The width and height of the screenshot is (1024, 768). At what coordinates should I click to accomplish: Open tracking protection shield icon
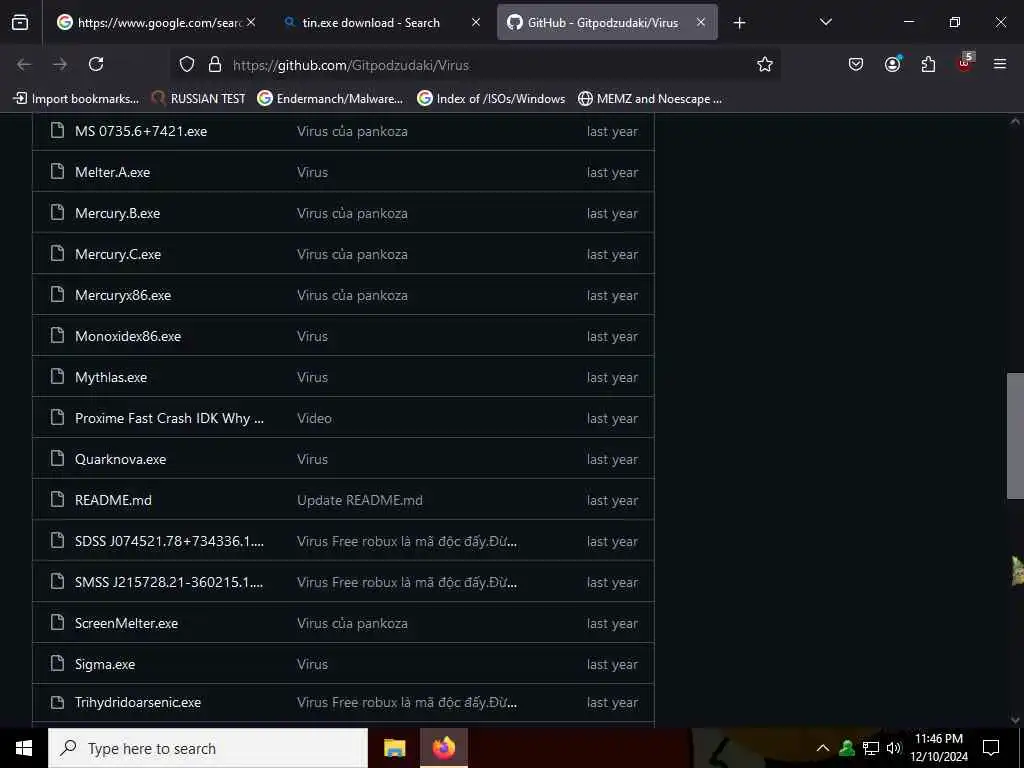(187, 65)
